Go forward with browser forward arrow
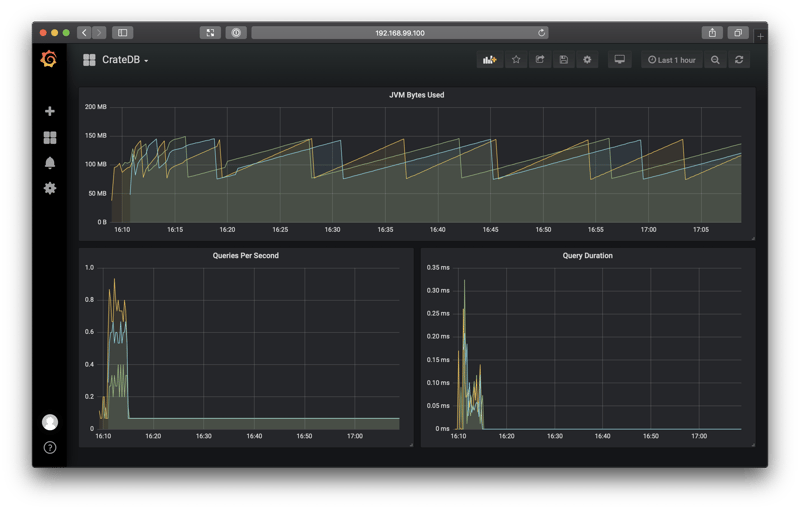The width and height of the screenshot is (800, 510). tap(99, 33)
